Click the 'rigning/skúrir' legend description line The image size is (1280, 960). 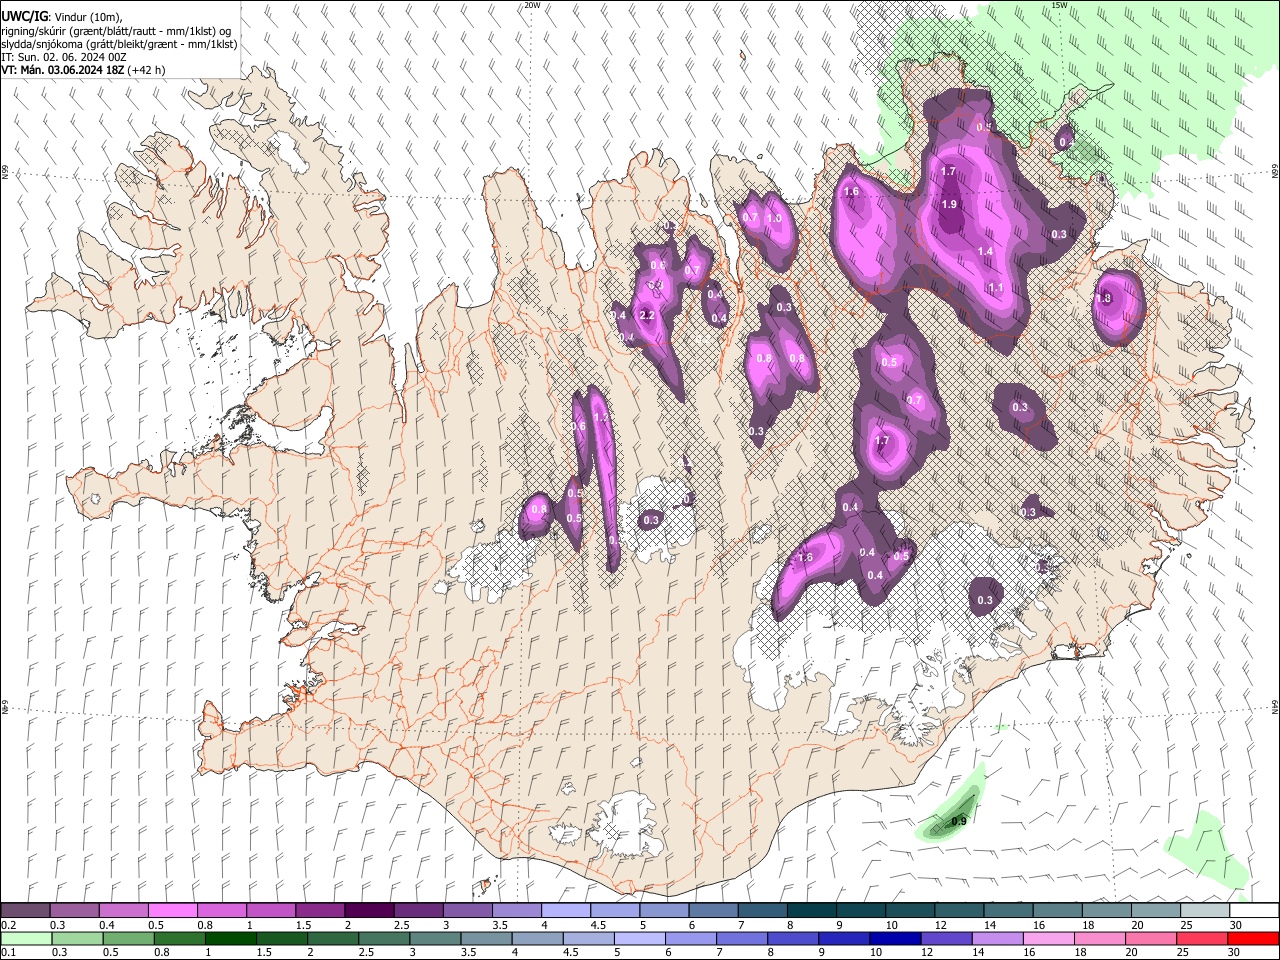117,31
